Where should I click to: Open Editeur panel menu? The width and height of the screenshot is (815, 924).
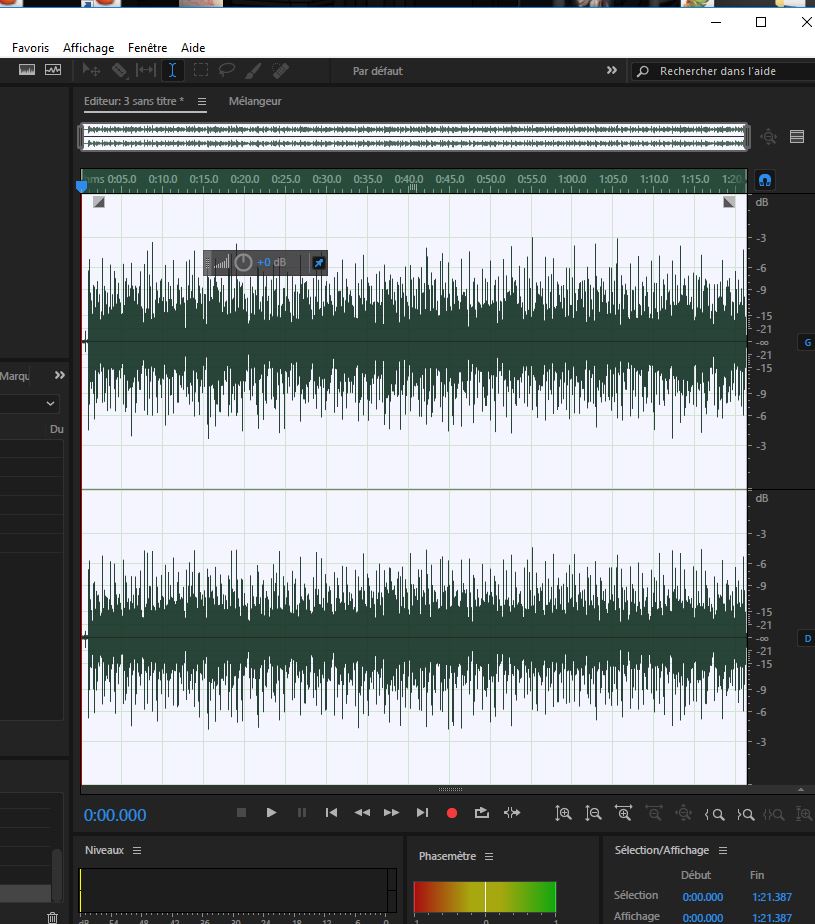201,102
